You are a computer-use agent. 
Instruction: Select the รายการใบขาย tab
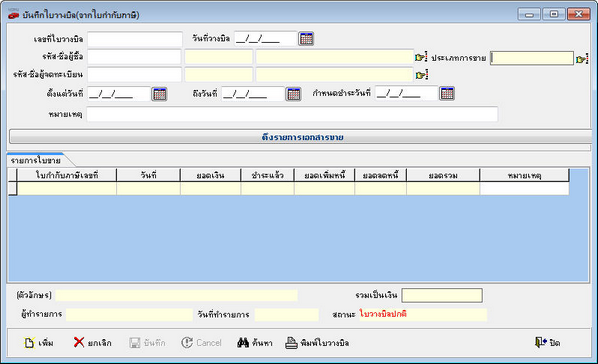tap(35, 160)
